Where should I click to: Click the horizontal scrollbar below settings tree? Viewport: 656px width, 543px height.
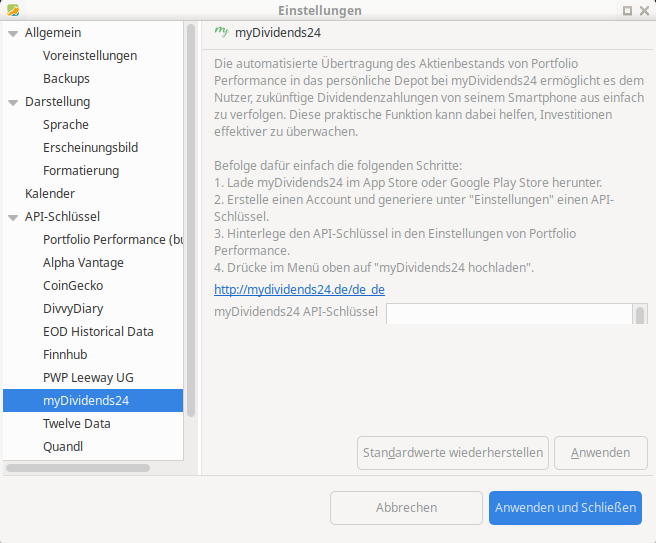point(78,468)
